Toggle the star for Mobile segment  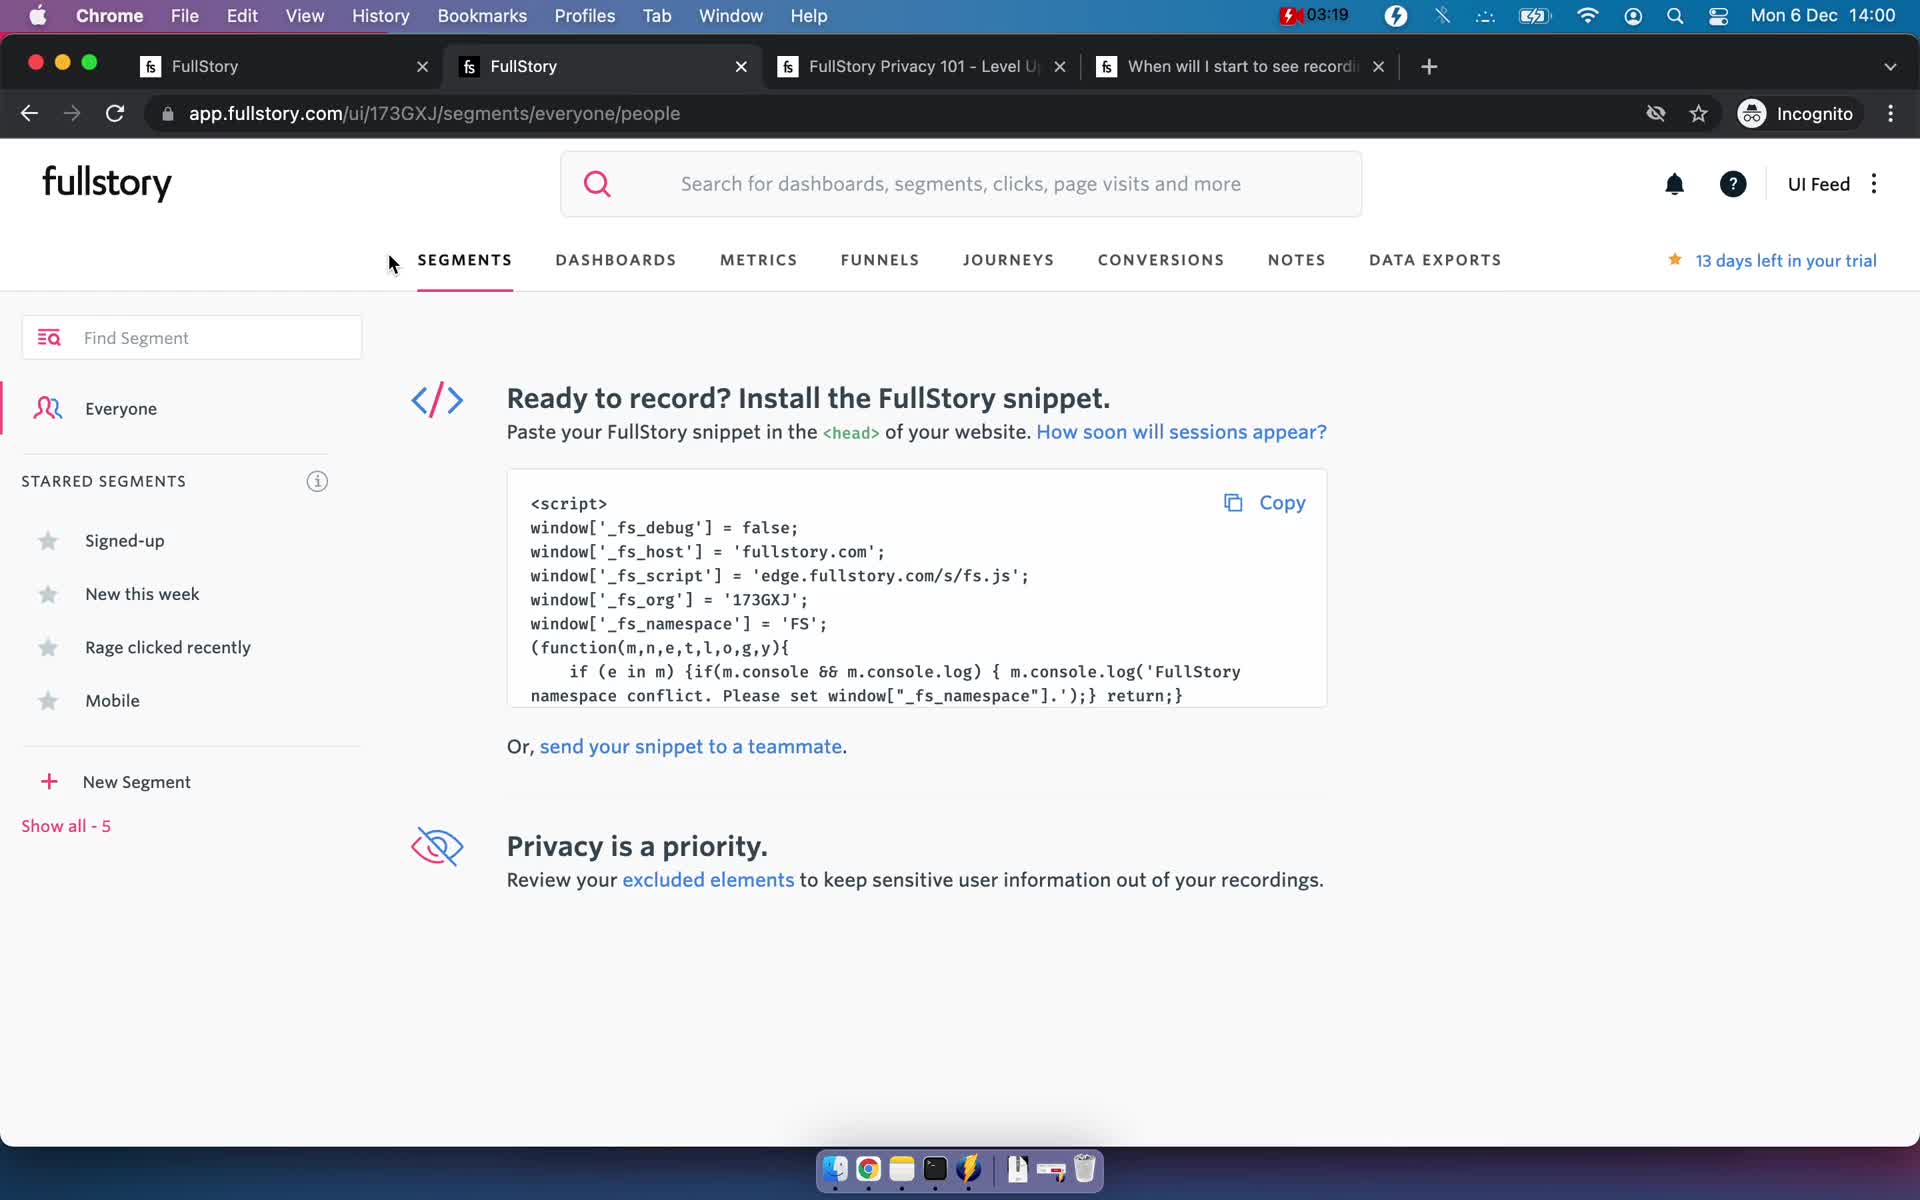click(x=48, y=701)
